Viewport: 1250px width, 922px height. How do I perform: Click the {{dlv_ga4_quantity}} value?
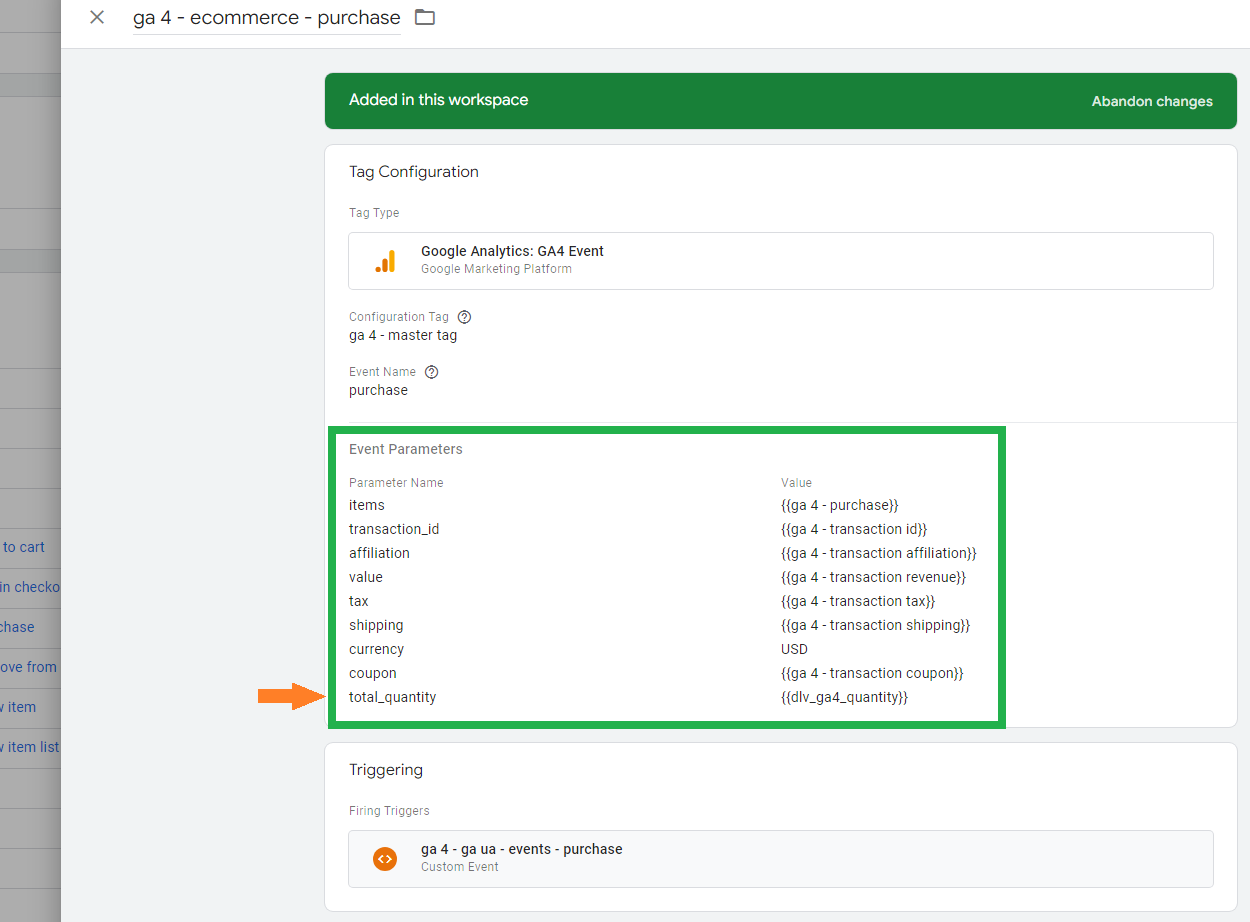pos(844,697)
